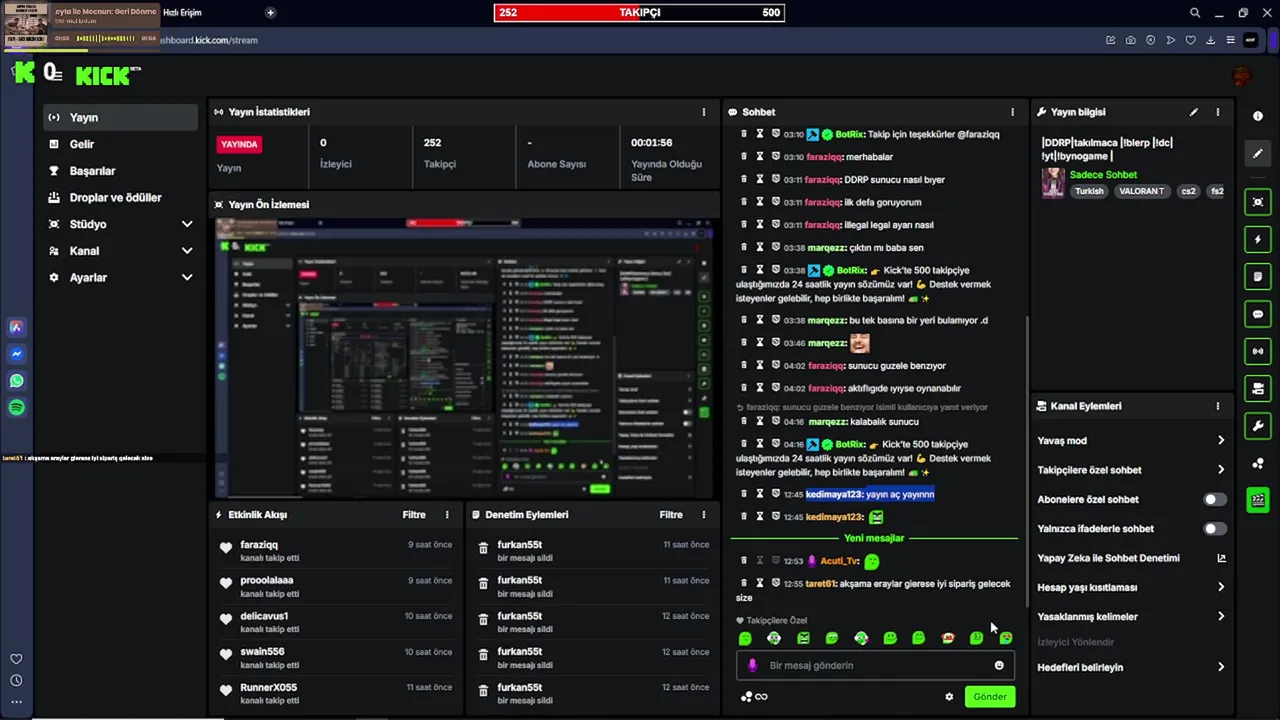Image resolution: width=1280 pixels, height=720 pixels.
Task: Expand the Ayarlar sidebar section
Action: [x=120, y=277]
